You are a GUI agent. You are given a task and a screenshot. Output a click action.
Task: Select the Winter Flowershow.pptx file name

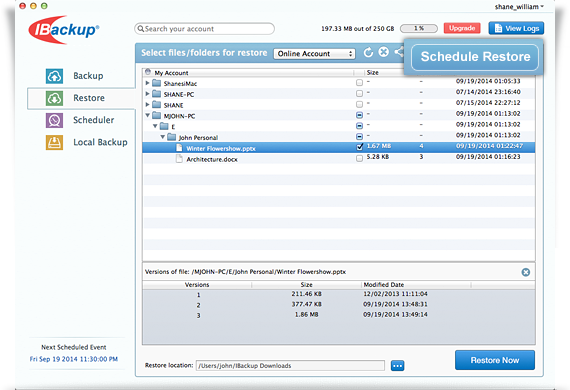[221, 148]
